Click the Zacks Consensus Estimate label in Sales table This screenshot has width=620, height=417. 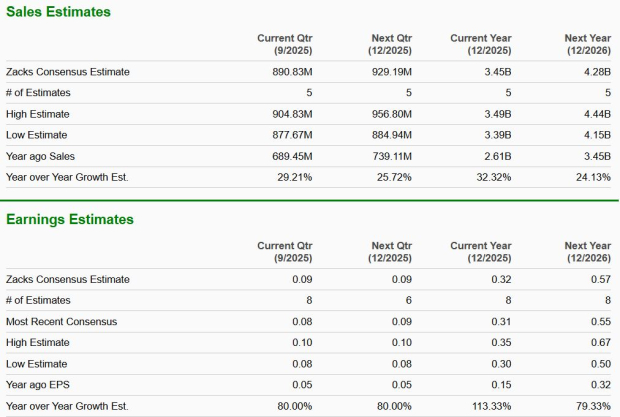[x=68, y=72]
